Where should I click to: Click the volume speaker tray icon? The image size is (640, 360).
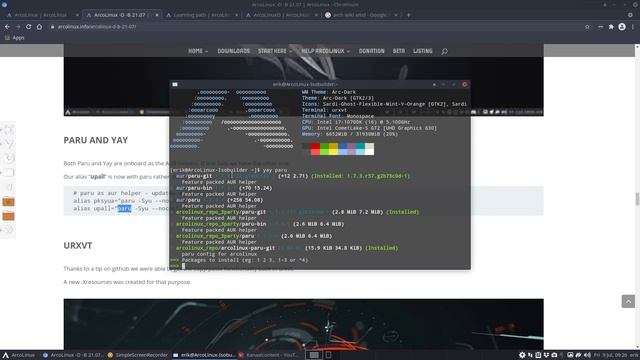pos(587,355)
